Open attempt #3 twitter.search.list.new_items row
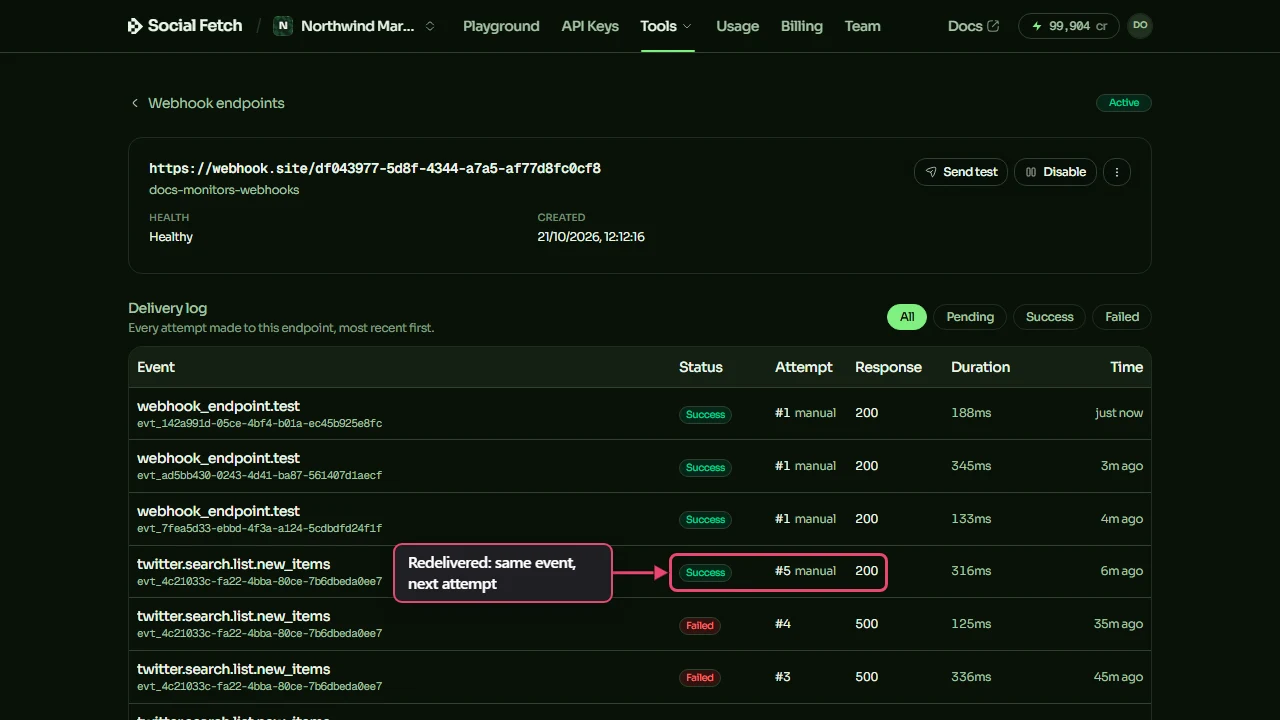Viewport: 1280px width, 720px height. [640, 677]
